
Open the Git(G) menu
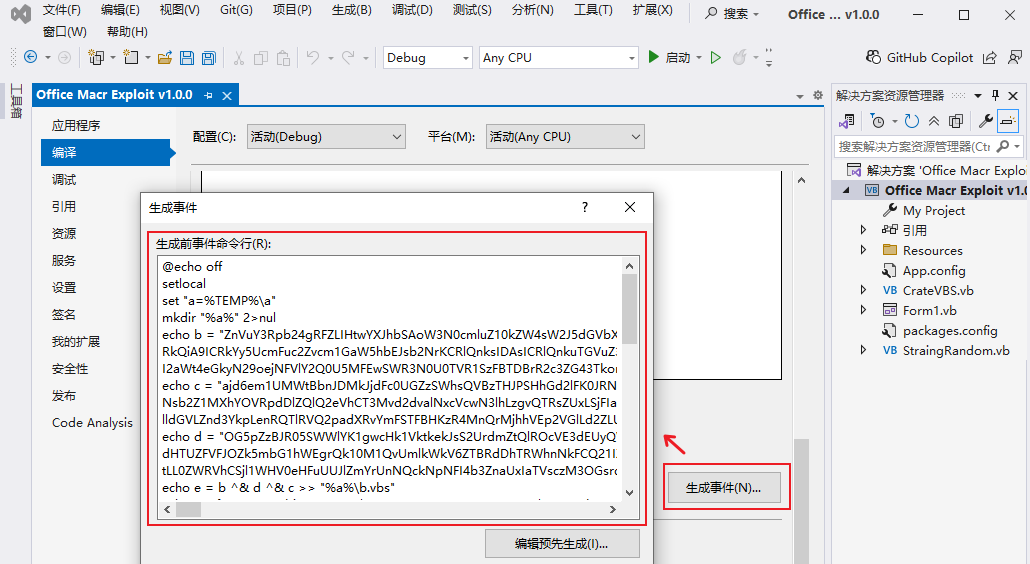(x=236, y=10)
